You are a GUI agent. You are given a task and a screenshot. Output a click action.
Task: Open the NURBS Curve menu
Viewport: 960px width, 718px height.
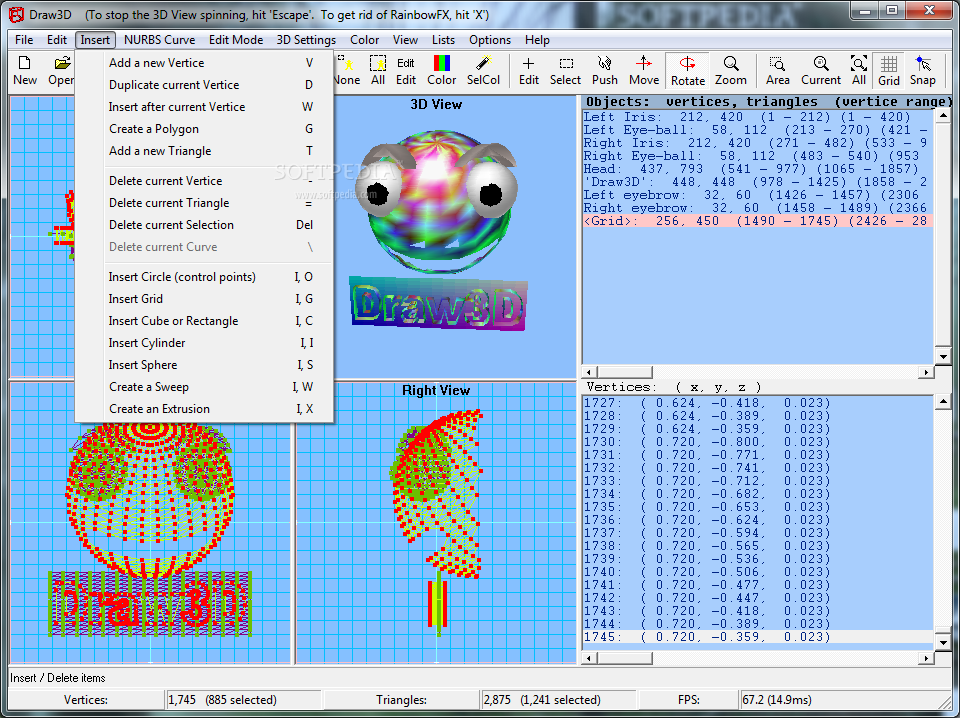click(x=159, y=40)
